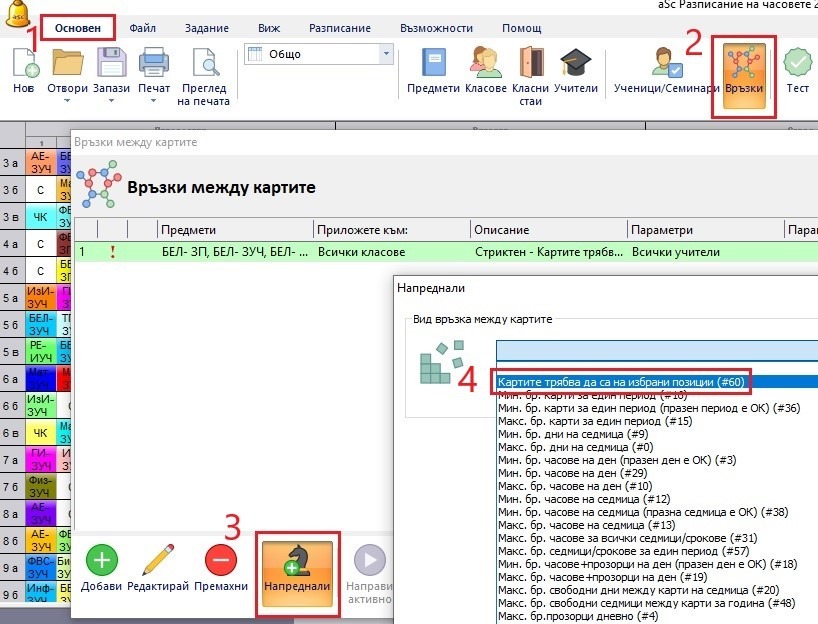818x624 pixels.
Task: Open the Помощ ribbon tab
Action: point(521,28)
